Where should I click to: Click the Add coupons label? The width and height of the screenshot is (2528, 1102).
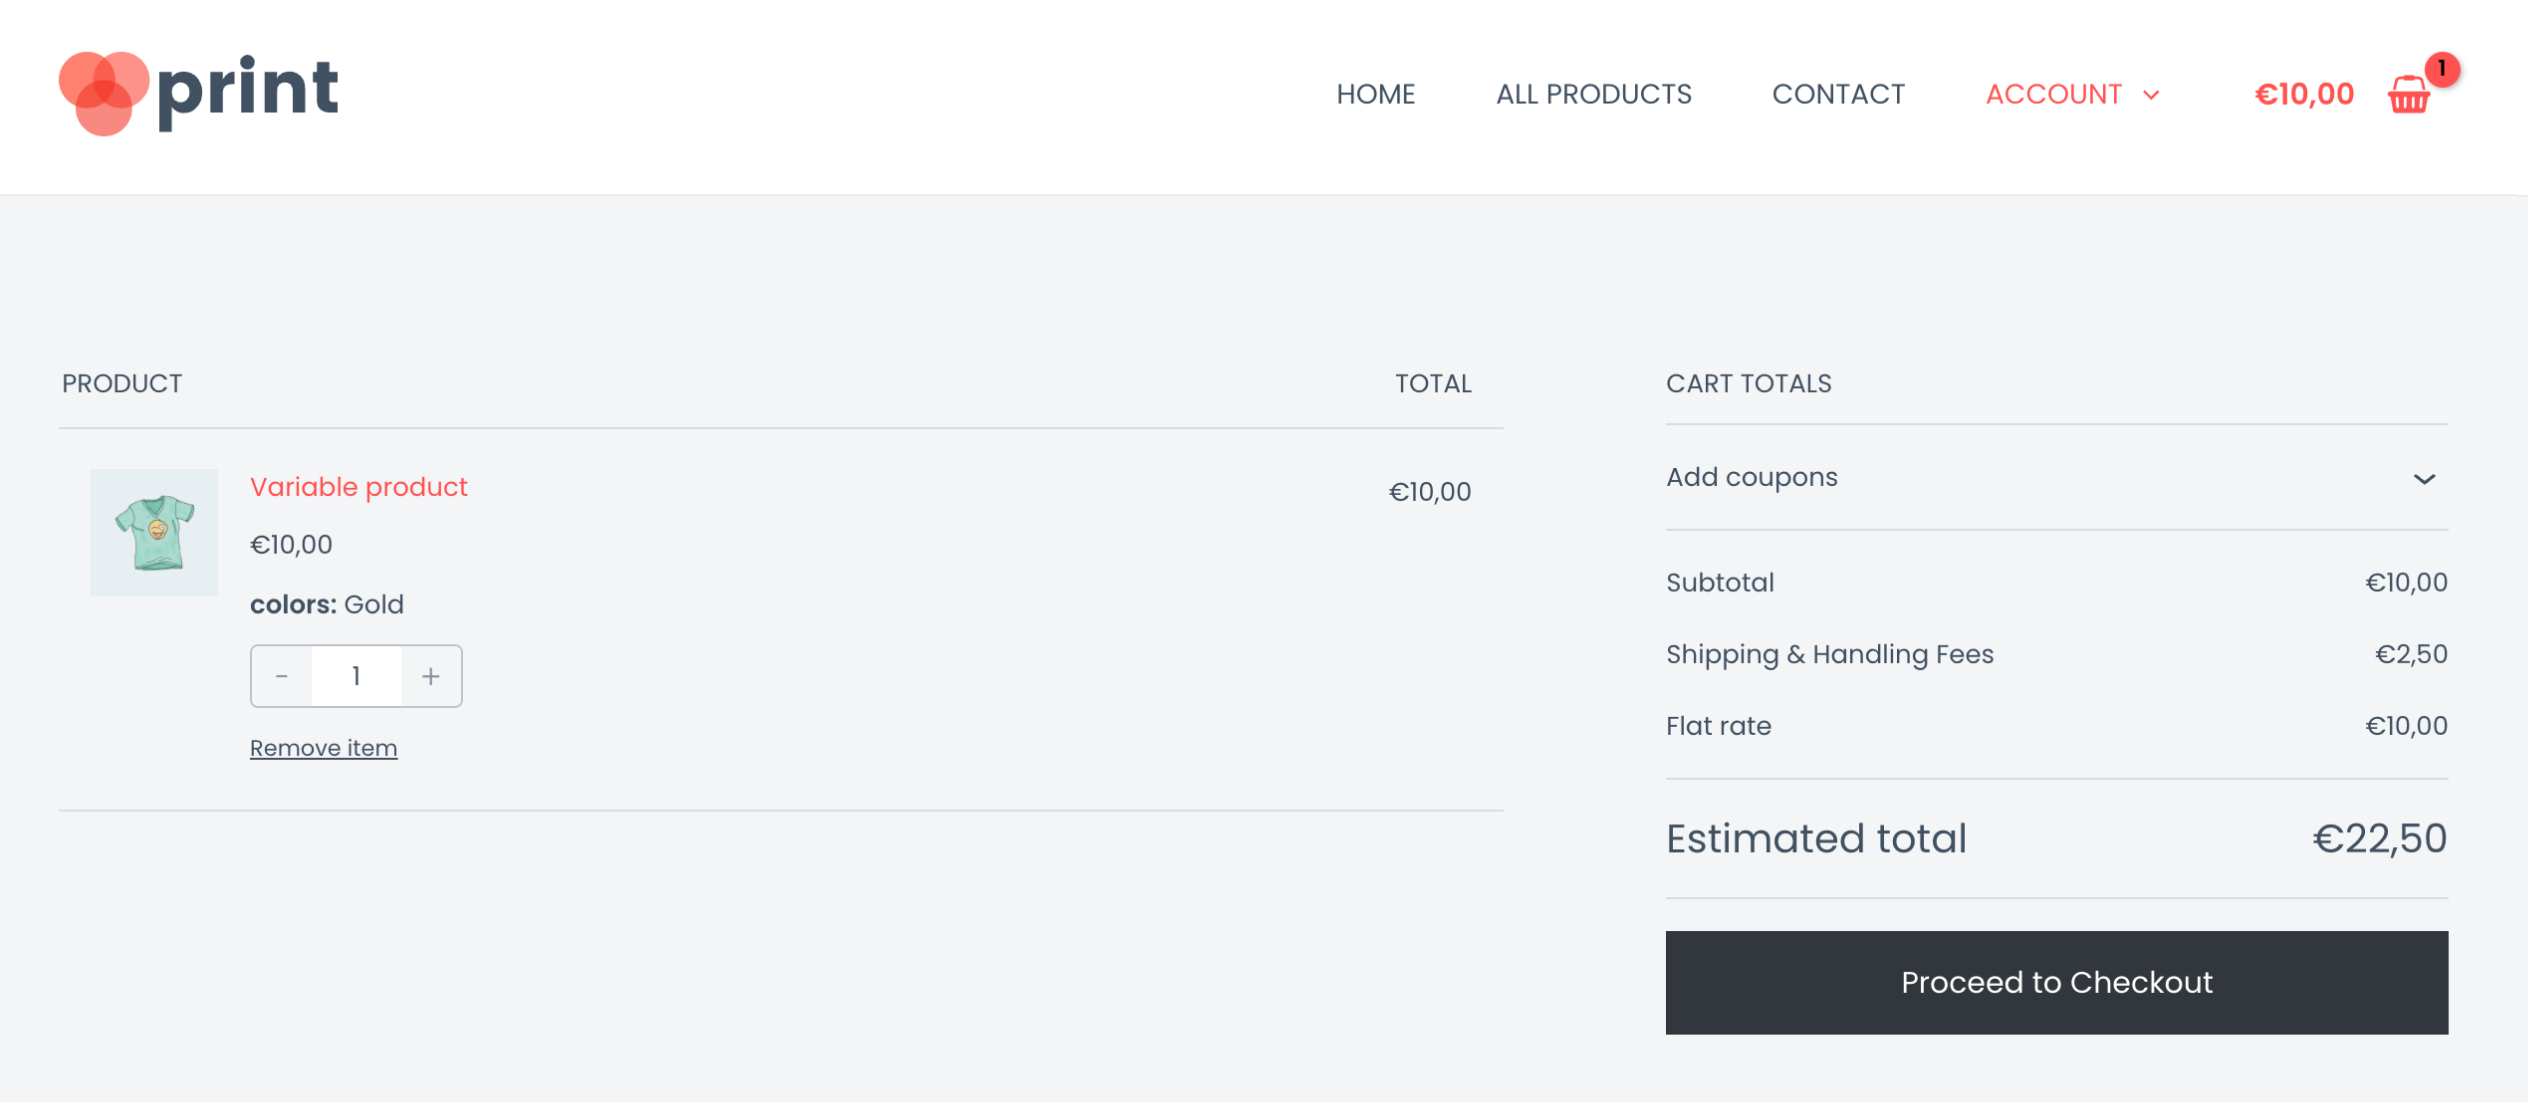[1751, 477]
